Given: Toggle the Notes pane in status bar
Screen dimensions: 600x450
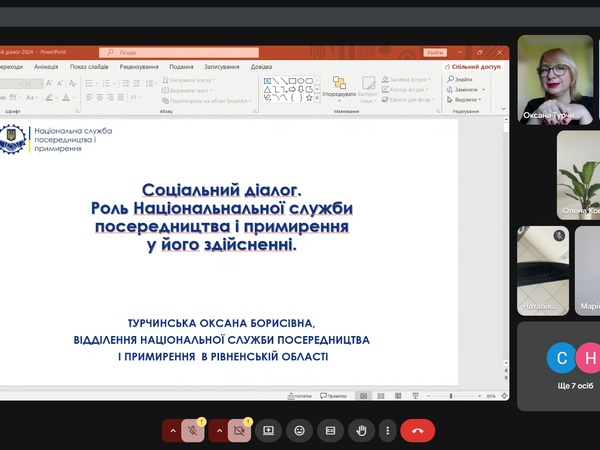Looking at the screenshot, I should 299,396.
